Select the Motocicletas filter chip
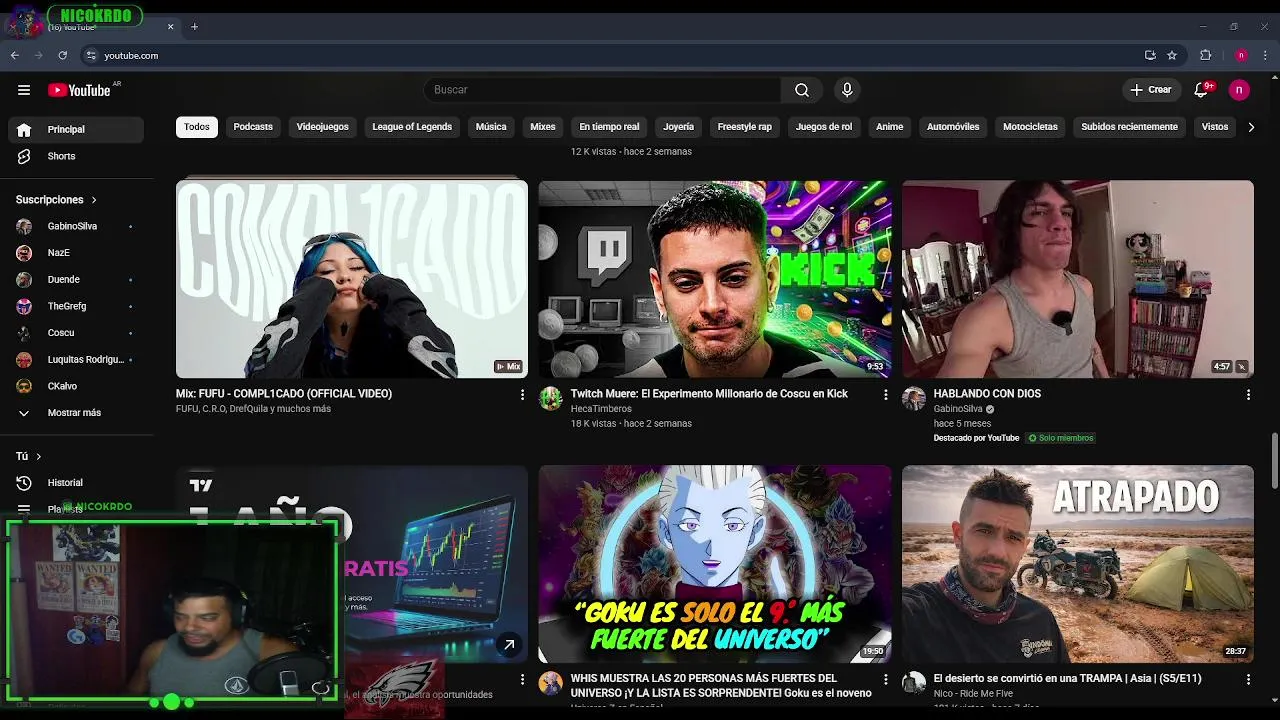The height and width of the screenshot is (720, 1280). pos(1030,127)
